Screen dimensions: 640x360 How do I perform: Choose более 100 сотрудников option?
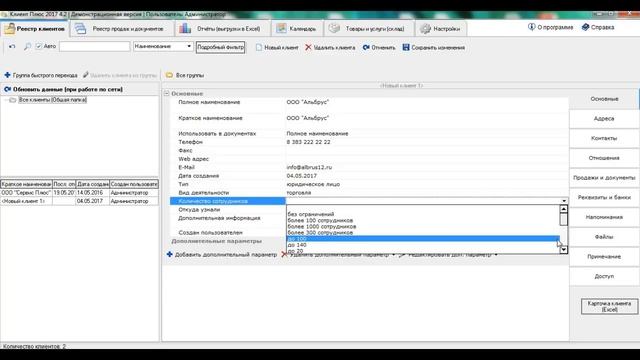click(x=320, y=220)
